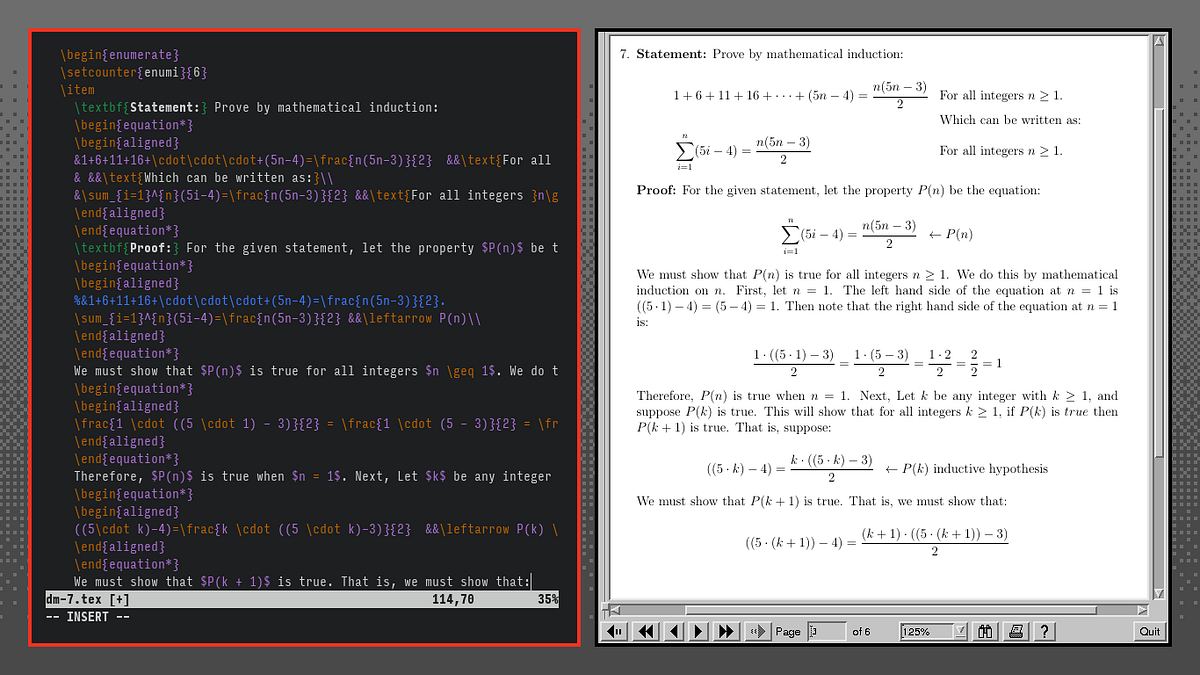This screenshot has width=1200, height=675.
Task: Go to the previous page
Action: tap(673, 631)
